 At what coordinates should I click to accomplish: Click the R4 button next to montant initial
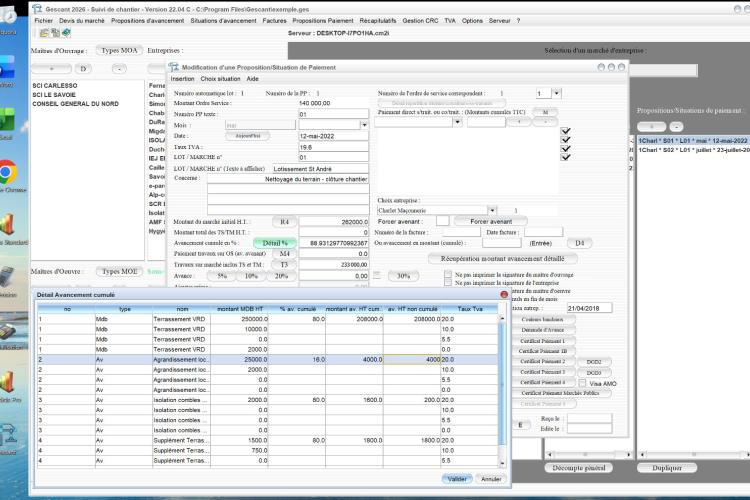click(x=285, y=222)
